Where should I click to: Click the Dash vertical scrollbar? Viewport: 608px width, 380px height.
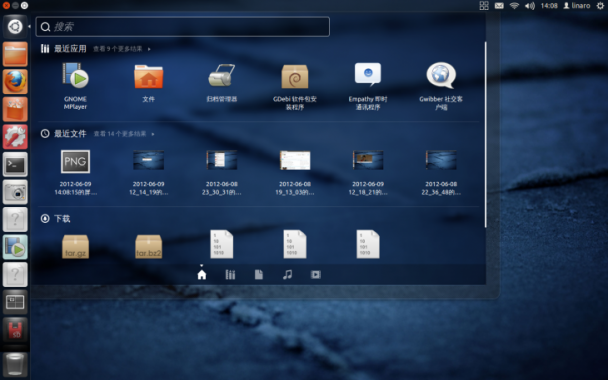click(x=485, y=135)
